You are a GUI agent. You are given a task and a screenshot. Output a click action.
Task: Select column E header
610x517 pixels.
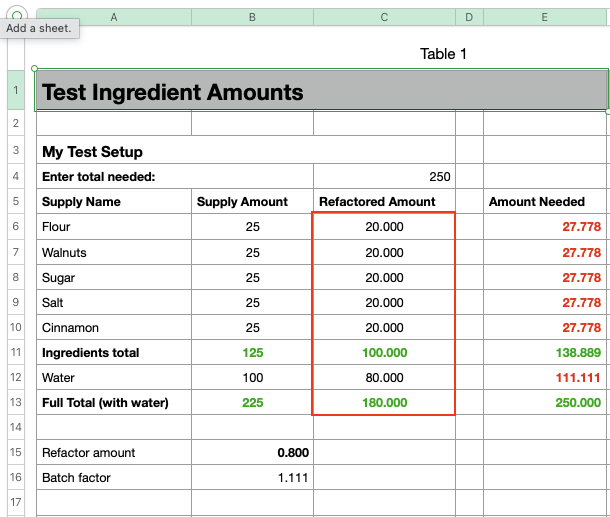click(545, 17)
